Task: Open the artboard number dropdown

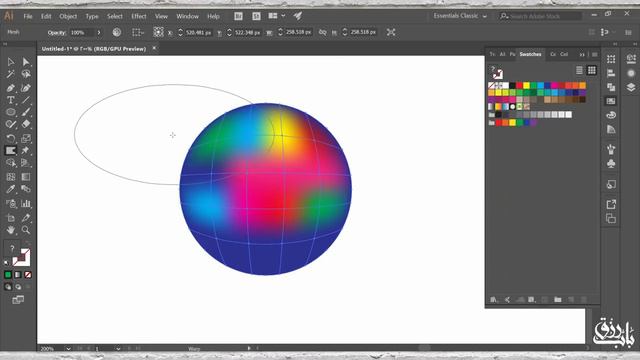Action: click(118, 349)
